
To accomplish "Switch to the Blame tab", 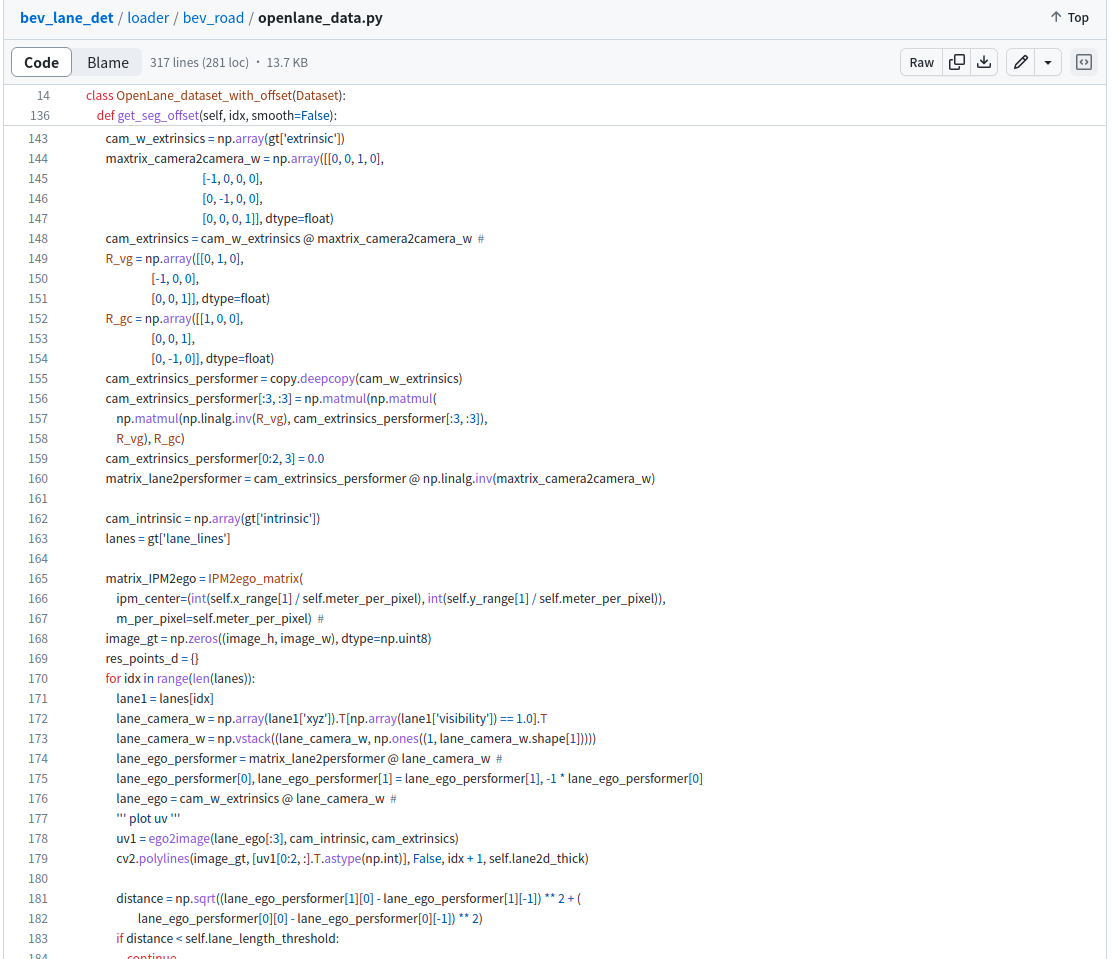I will pyautogui.click(x=107, y=62).
